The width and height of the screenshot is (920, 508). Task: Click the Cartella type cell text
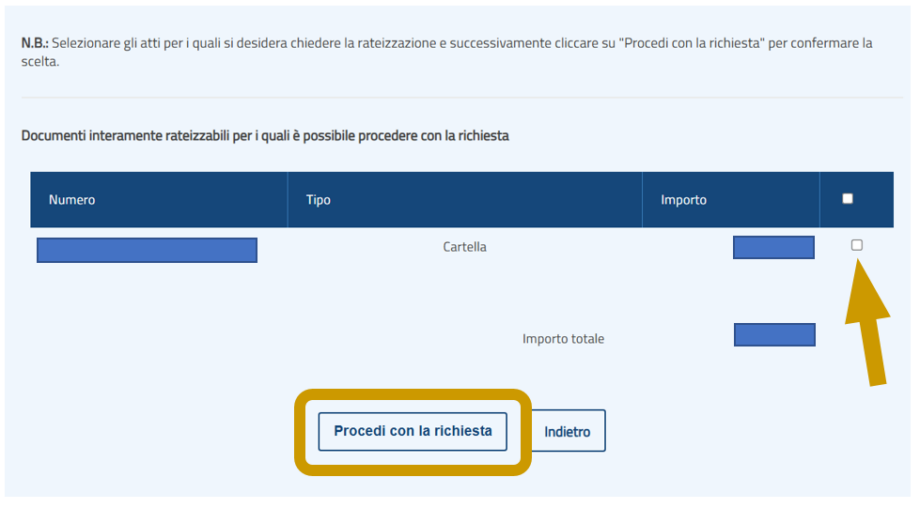pyautogui.click(x=464, y=247)
